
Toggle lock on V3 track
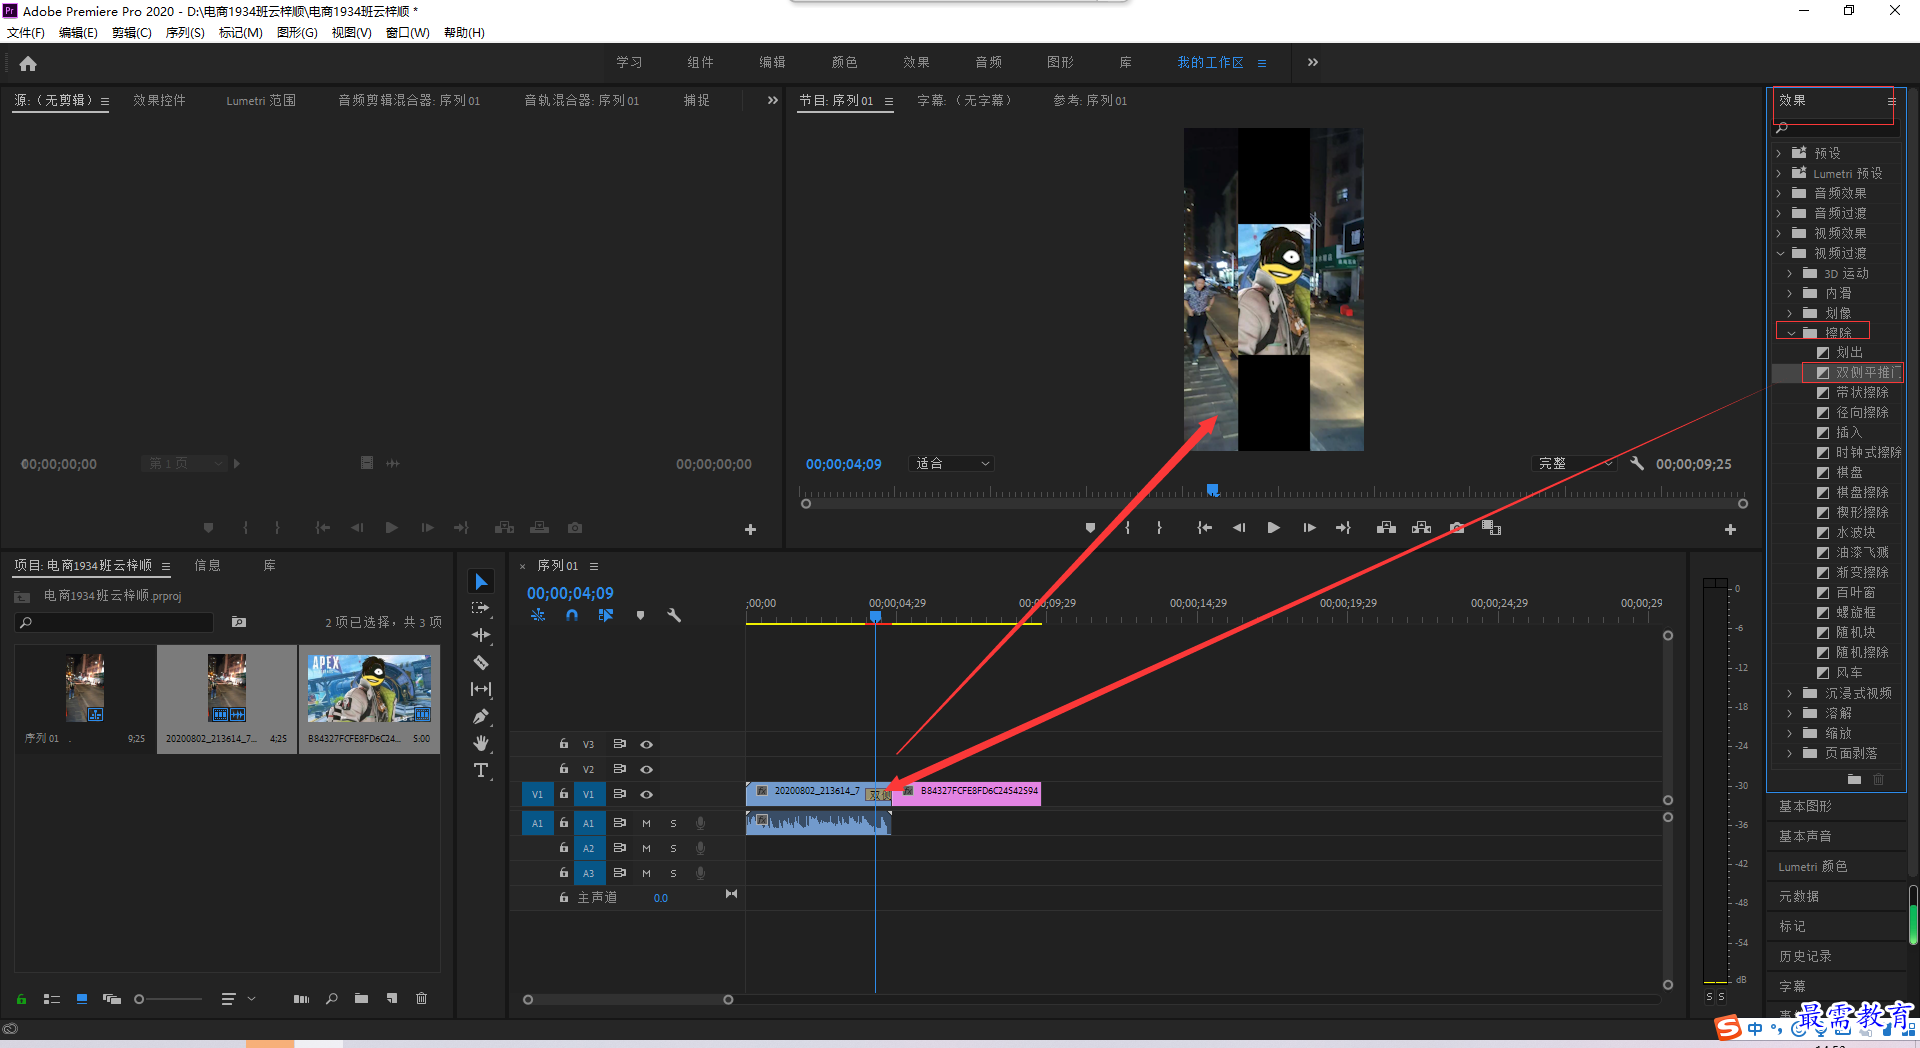pyautogui.click(x=564, y=744)
